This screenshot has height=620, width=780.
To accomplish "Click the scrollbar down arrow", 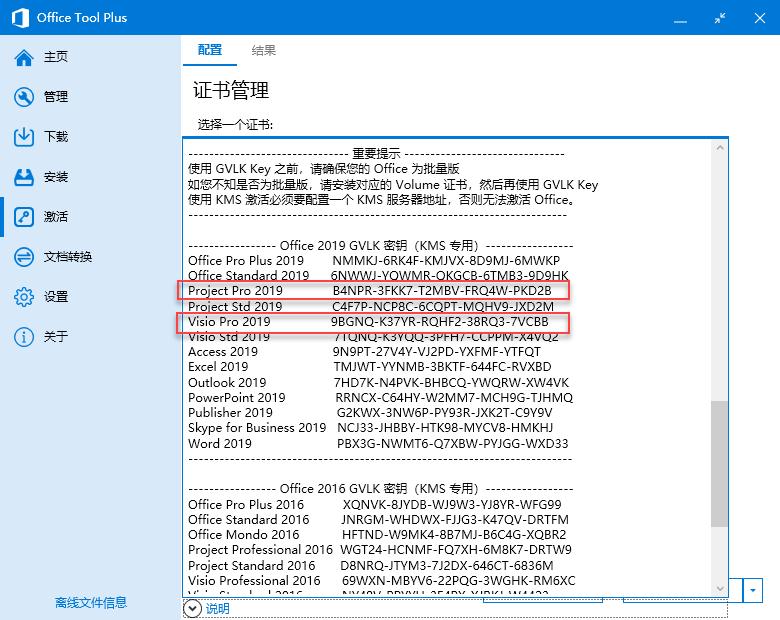I will [720, 589].
